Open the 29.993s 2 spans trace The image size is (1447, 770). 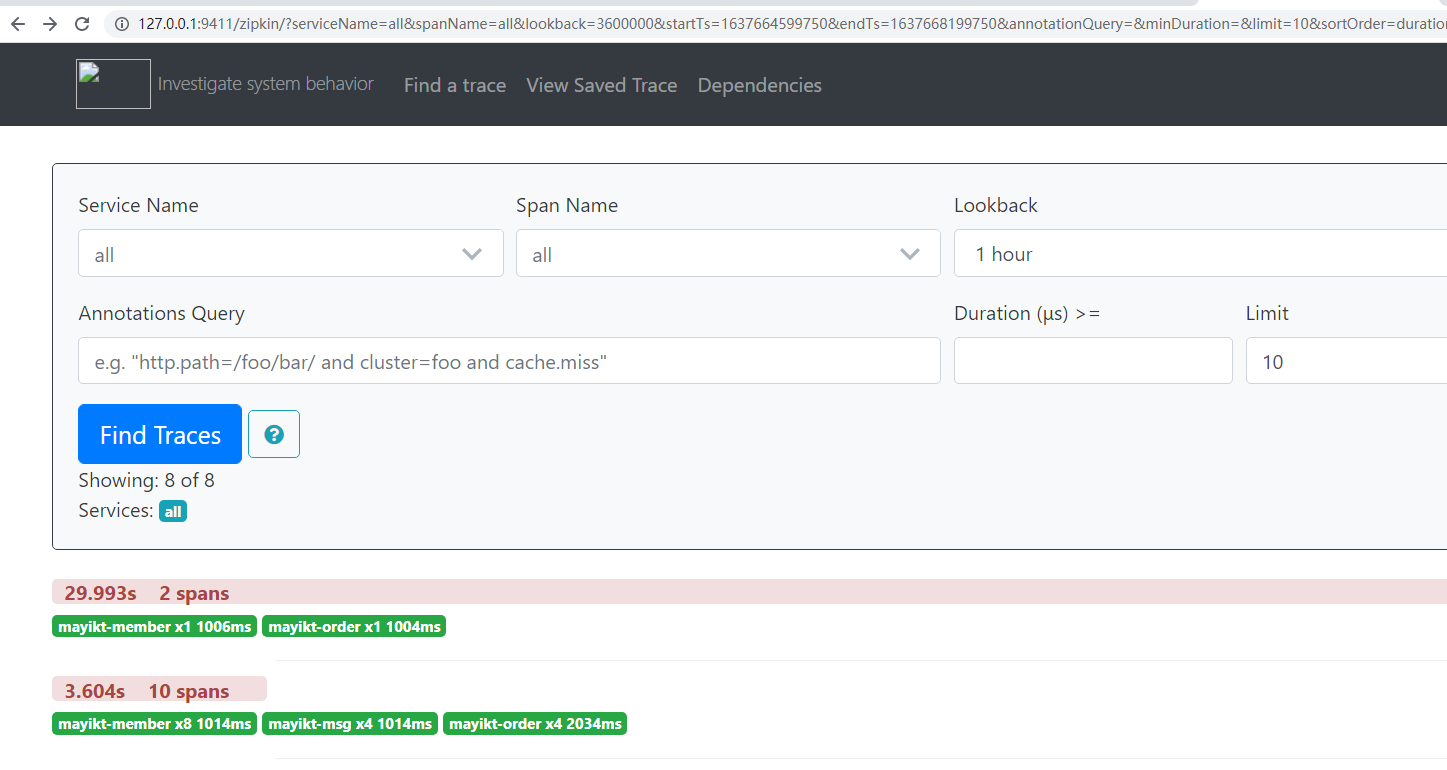[749, 592]
